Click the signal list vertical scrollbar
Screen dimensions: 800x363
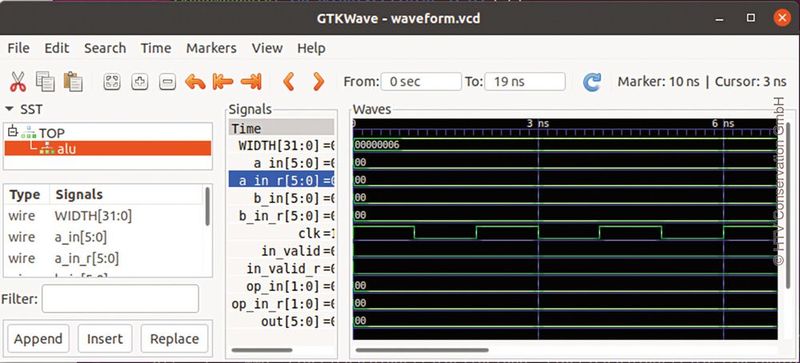click(x=207, y=206)
